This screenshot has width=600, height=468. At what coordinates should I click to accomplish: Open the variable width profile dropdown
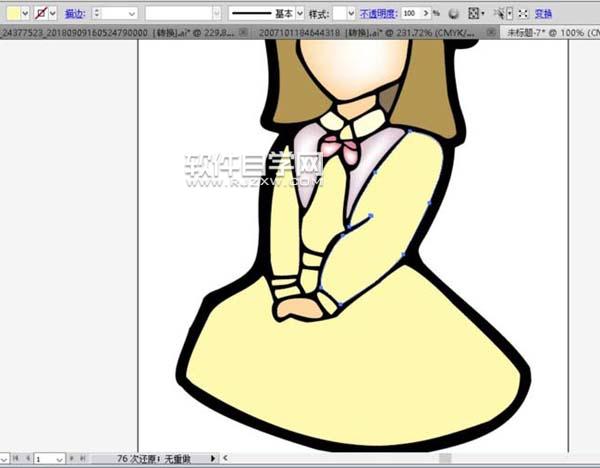(217, 14)
